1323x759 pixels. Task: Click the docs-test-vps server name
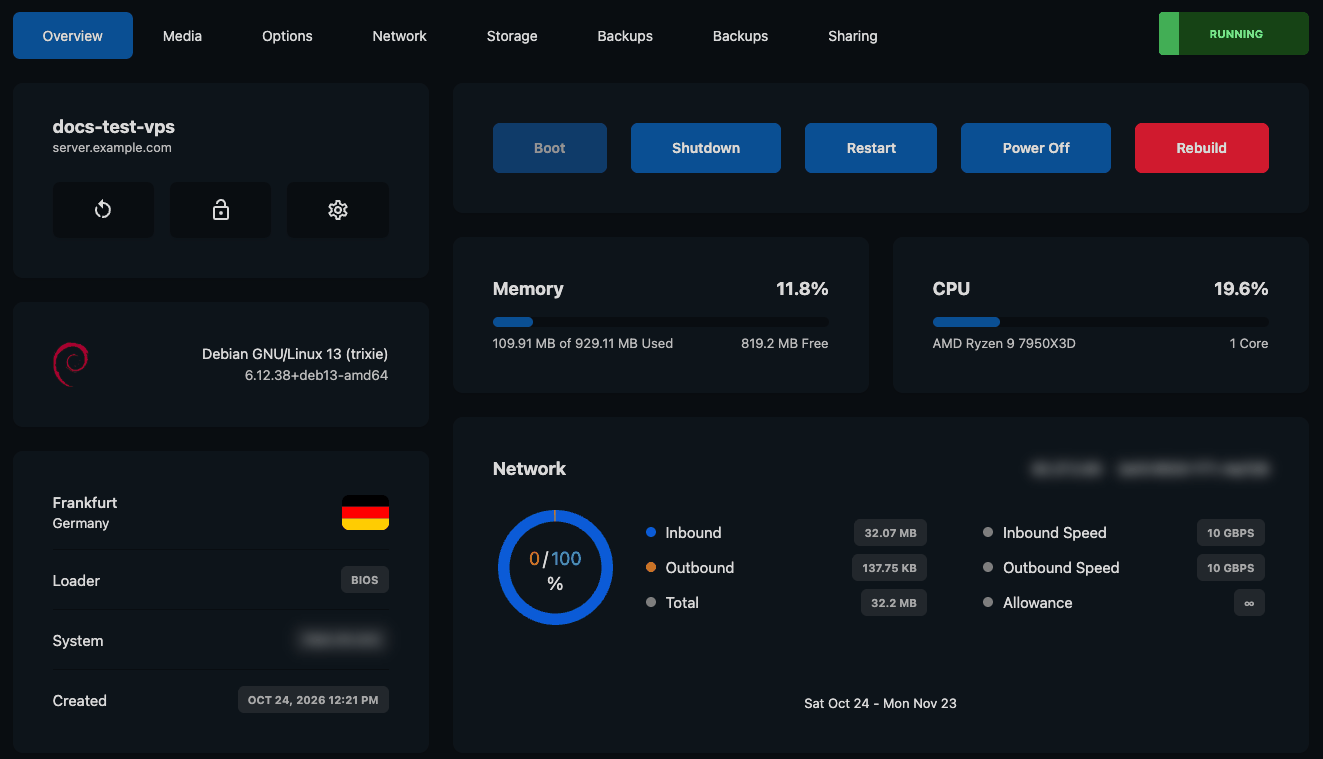point(114,127)
